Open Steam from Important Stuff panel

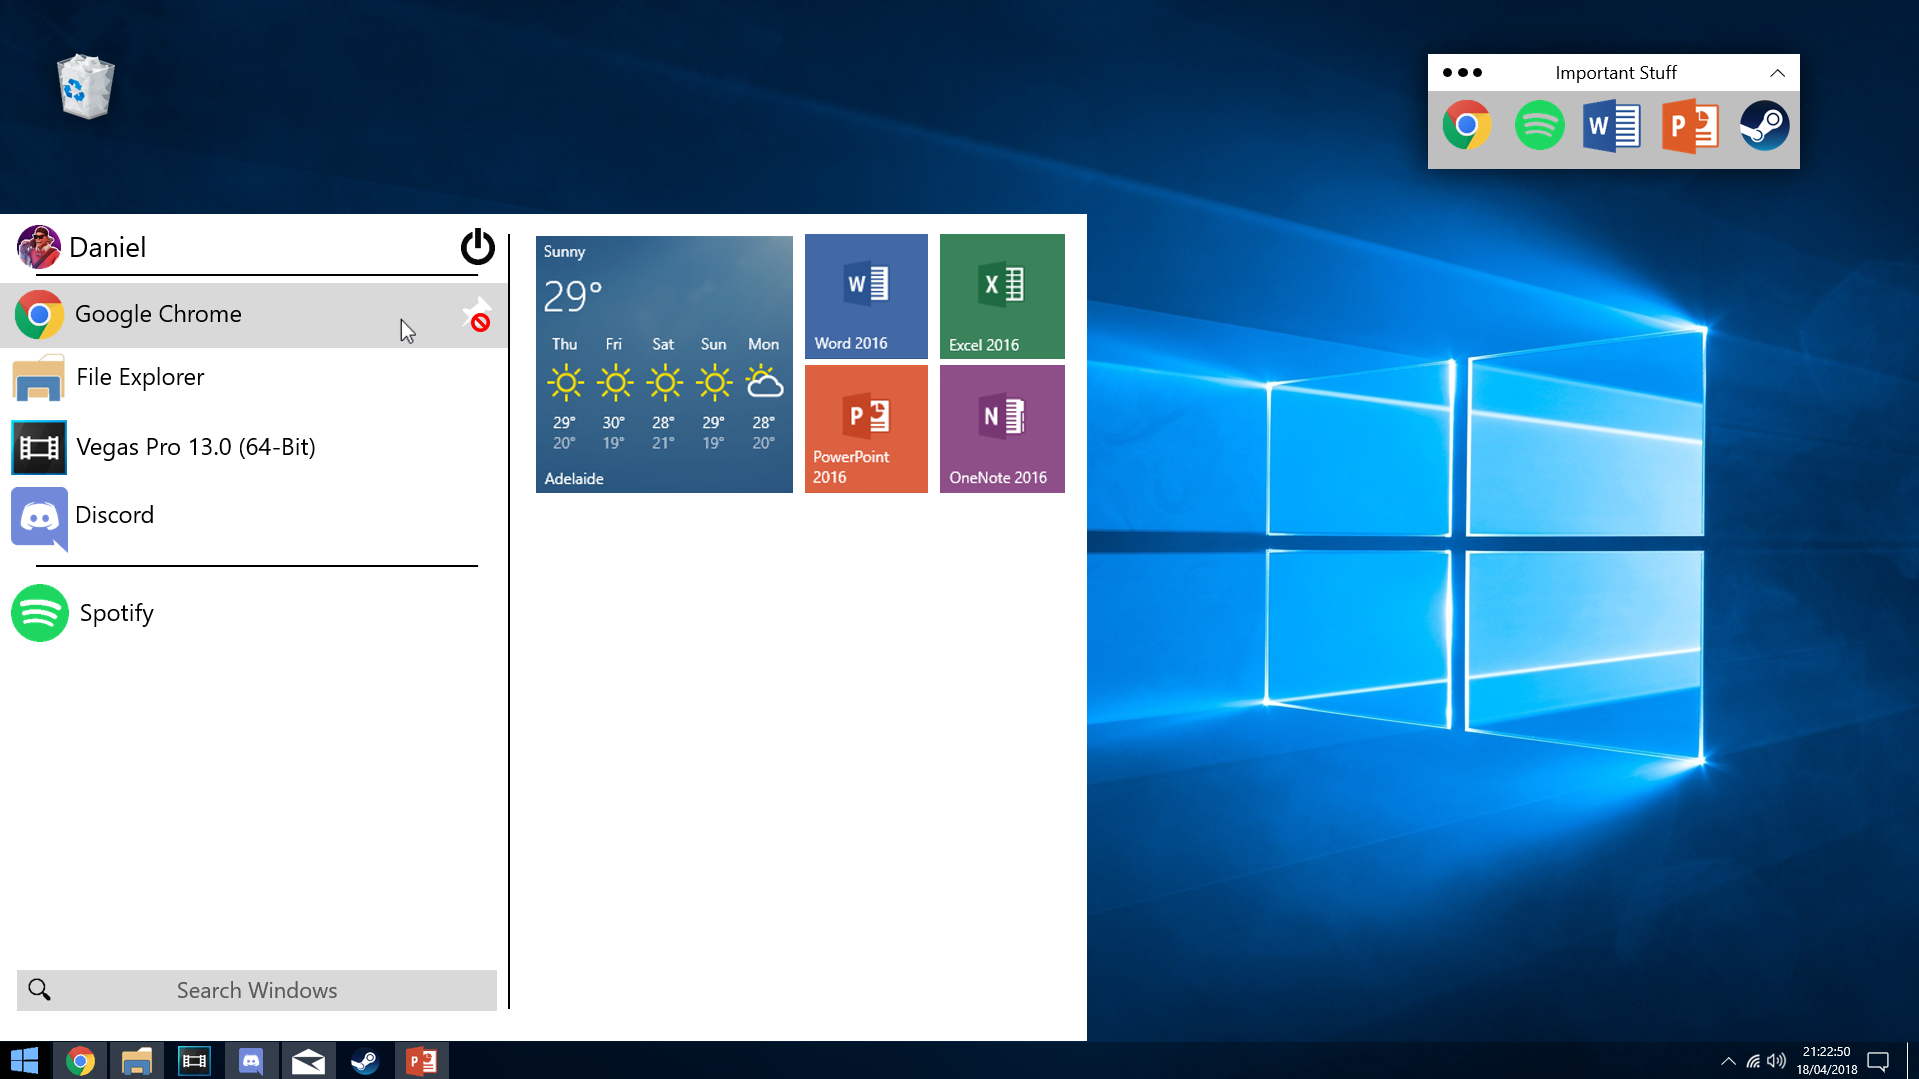click(x=1764, y=127)
